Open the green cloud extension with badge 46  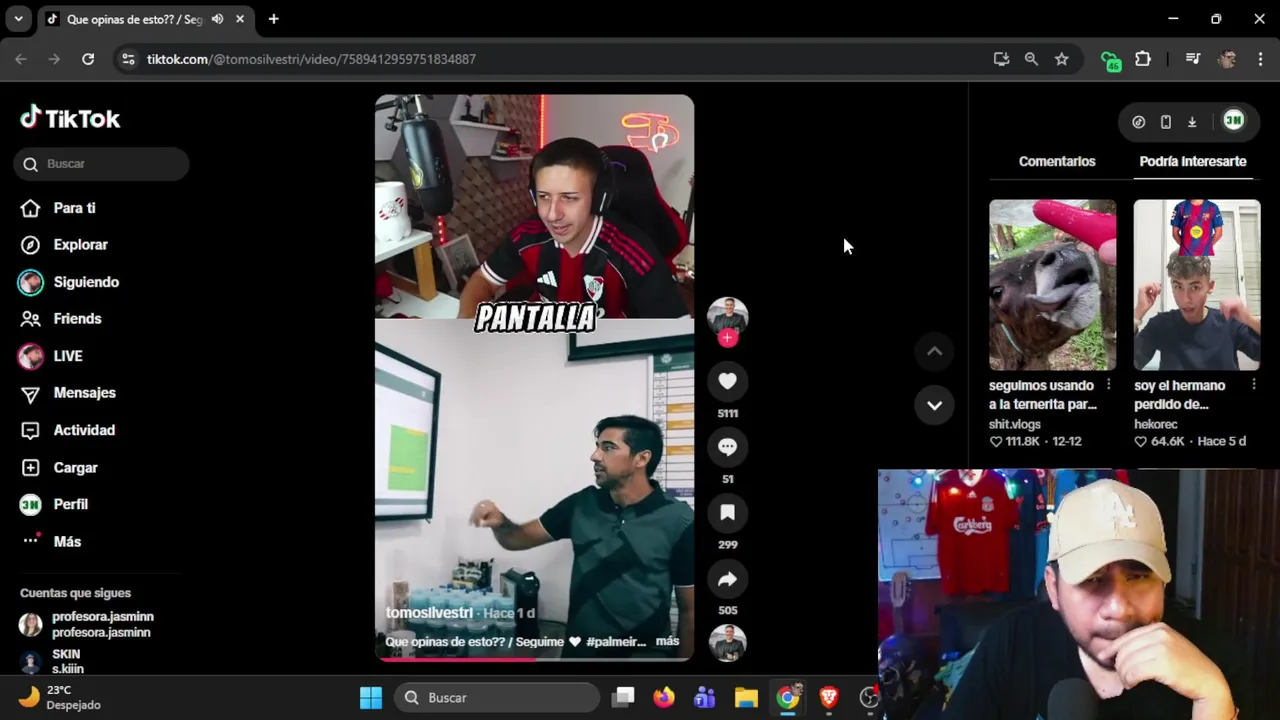click(1110, 60)
